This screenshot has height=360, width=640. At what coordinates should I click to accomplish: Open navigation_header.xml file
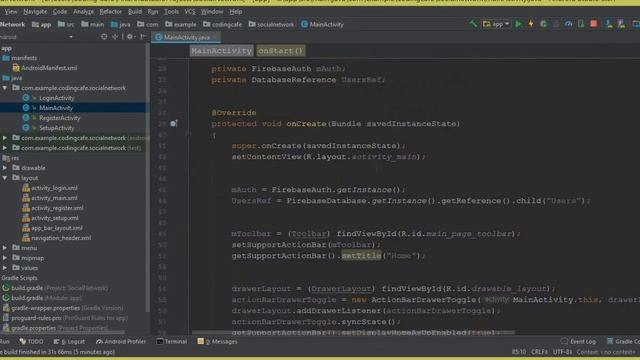57,238
